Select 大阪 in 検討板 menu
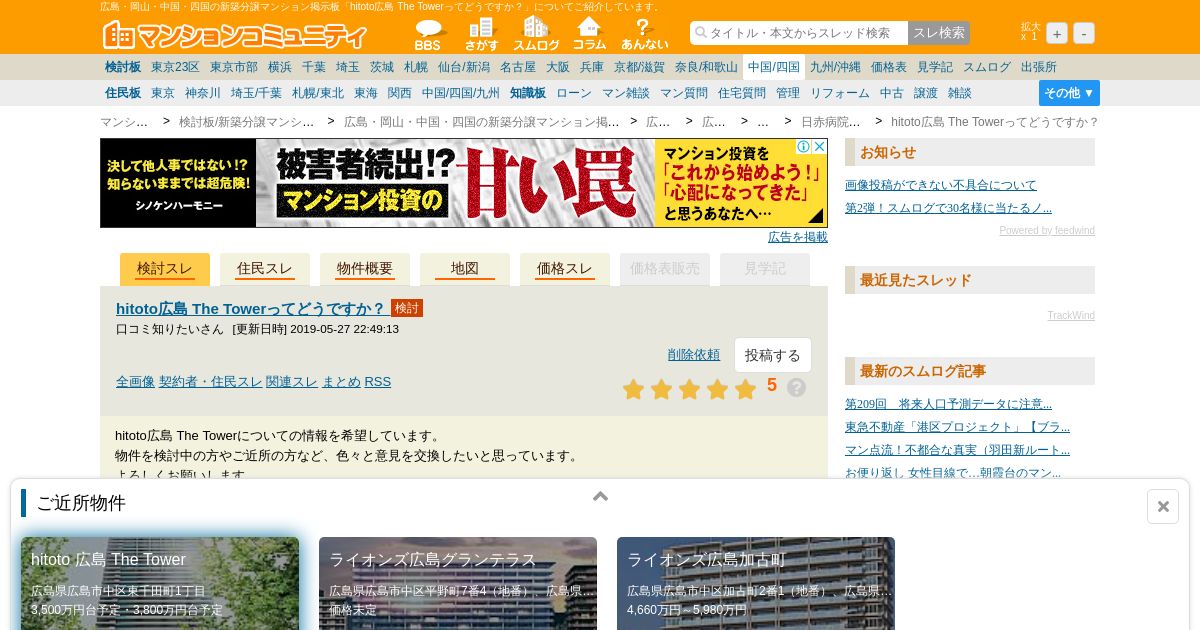This screenshot has height=630, width=1200. point(558,67)
